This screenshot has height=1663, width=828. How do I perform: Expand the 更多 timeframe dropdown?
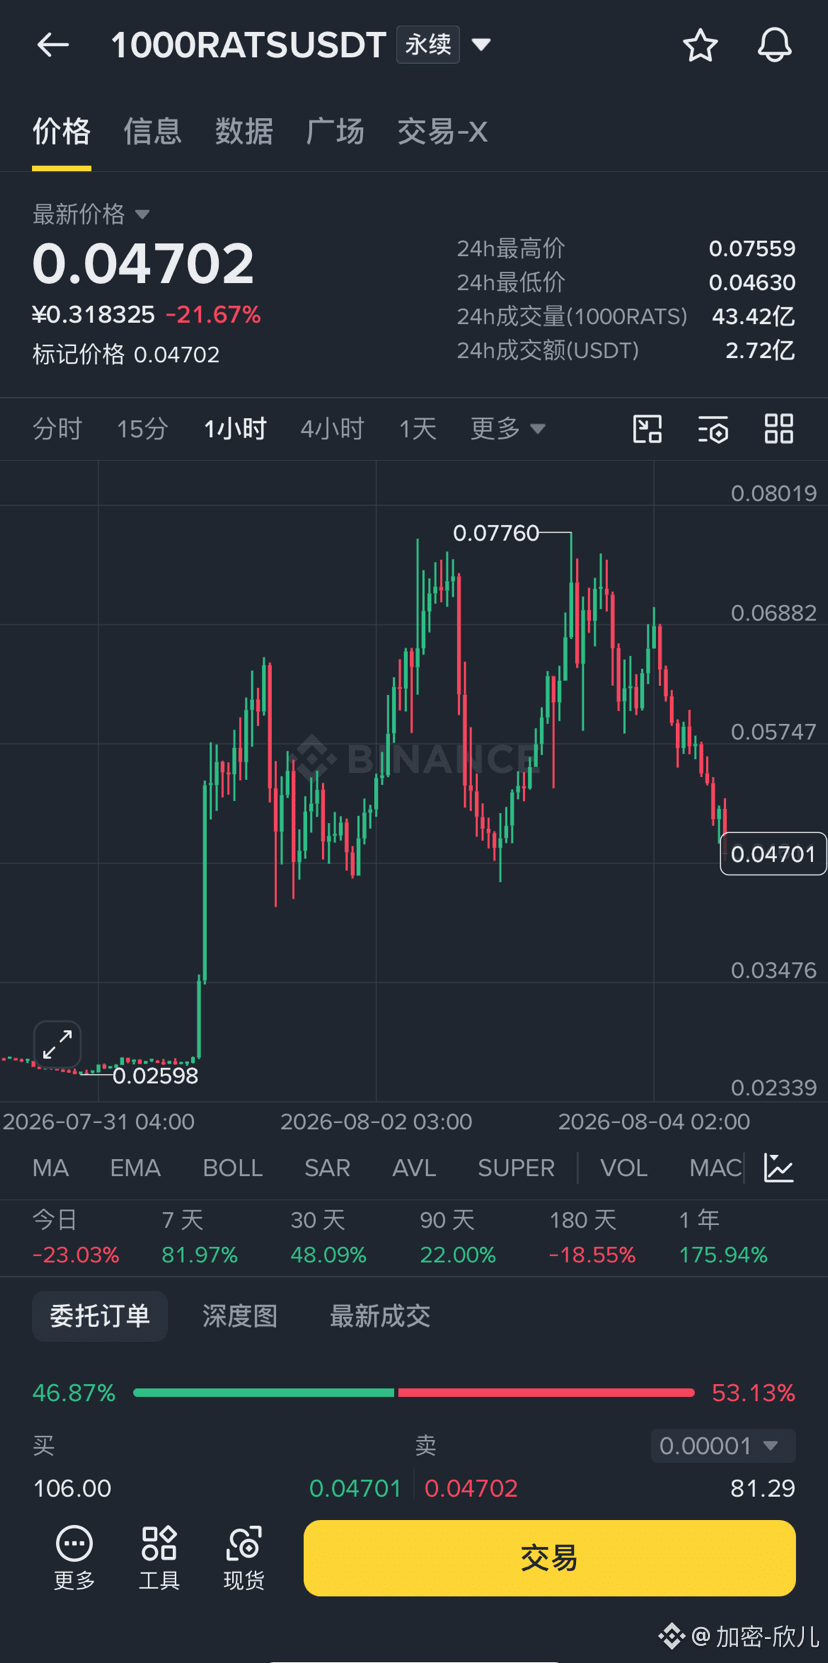[508, 429]
